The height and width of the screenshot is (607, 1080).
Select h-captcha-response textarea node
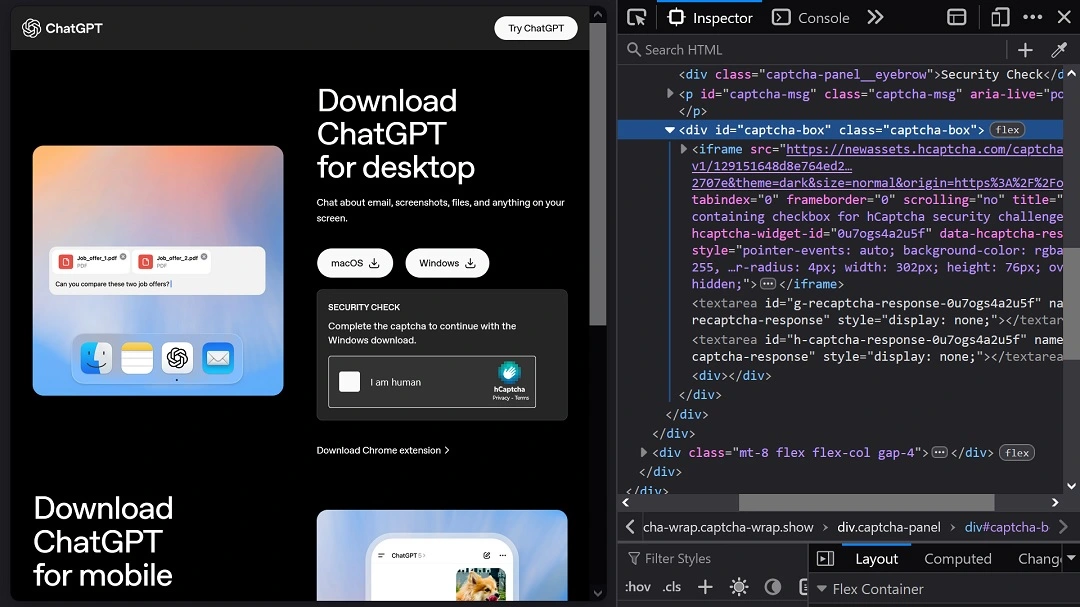[877, 348]
